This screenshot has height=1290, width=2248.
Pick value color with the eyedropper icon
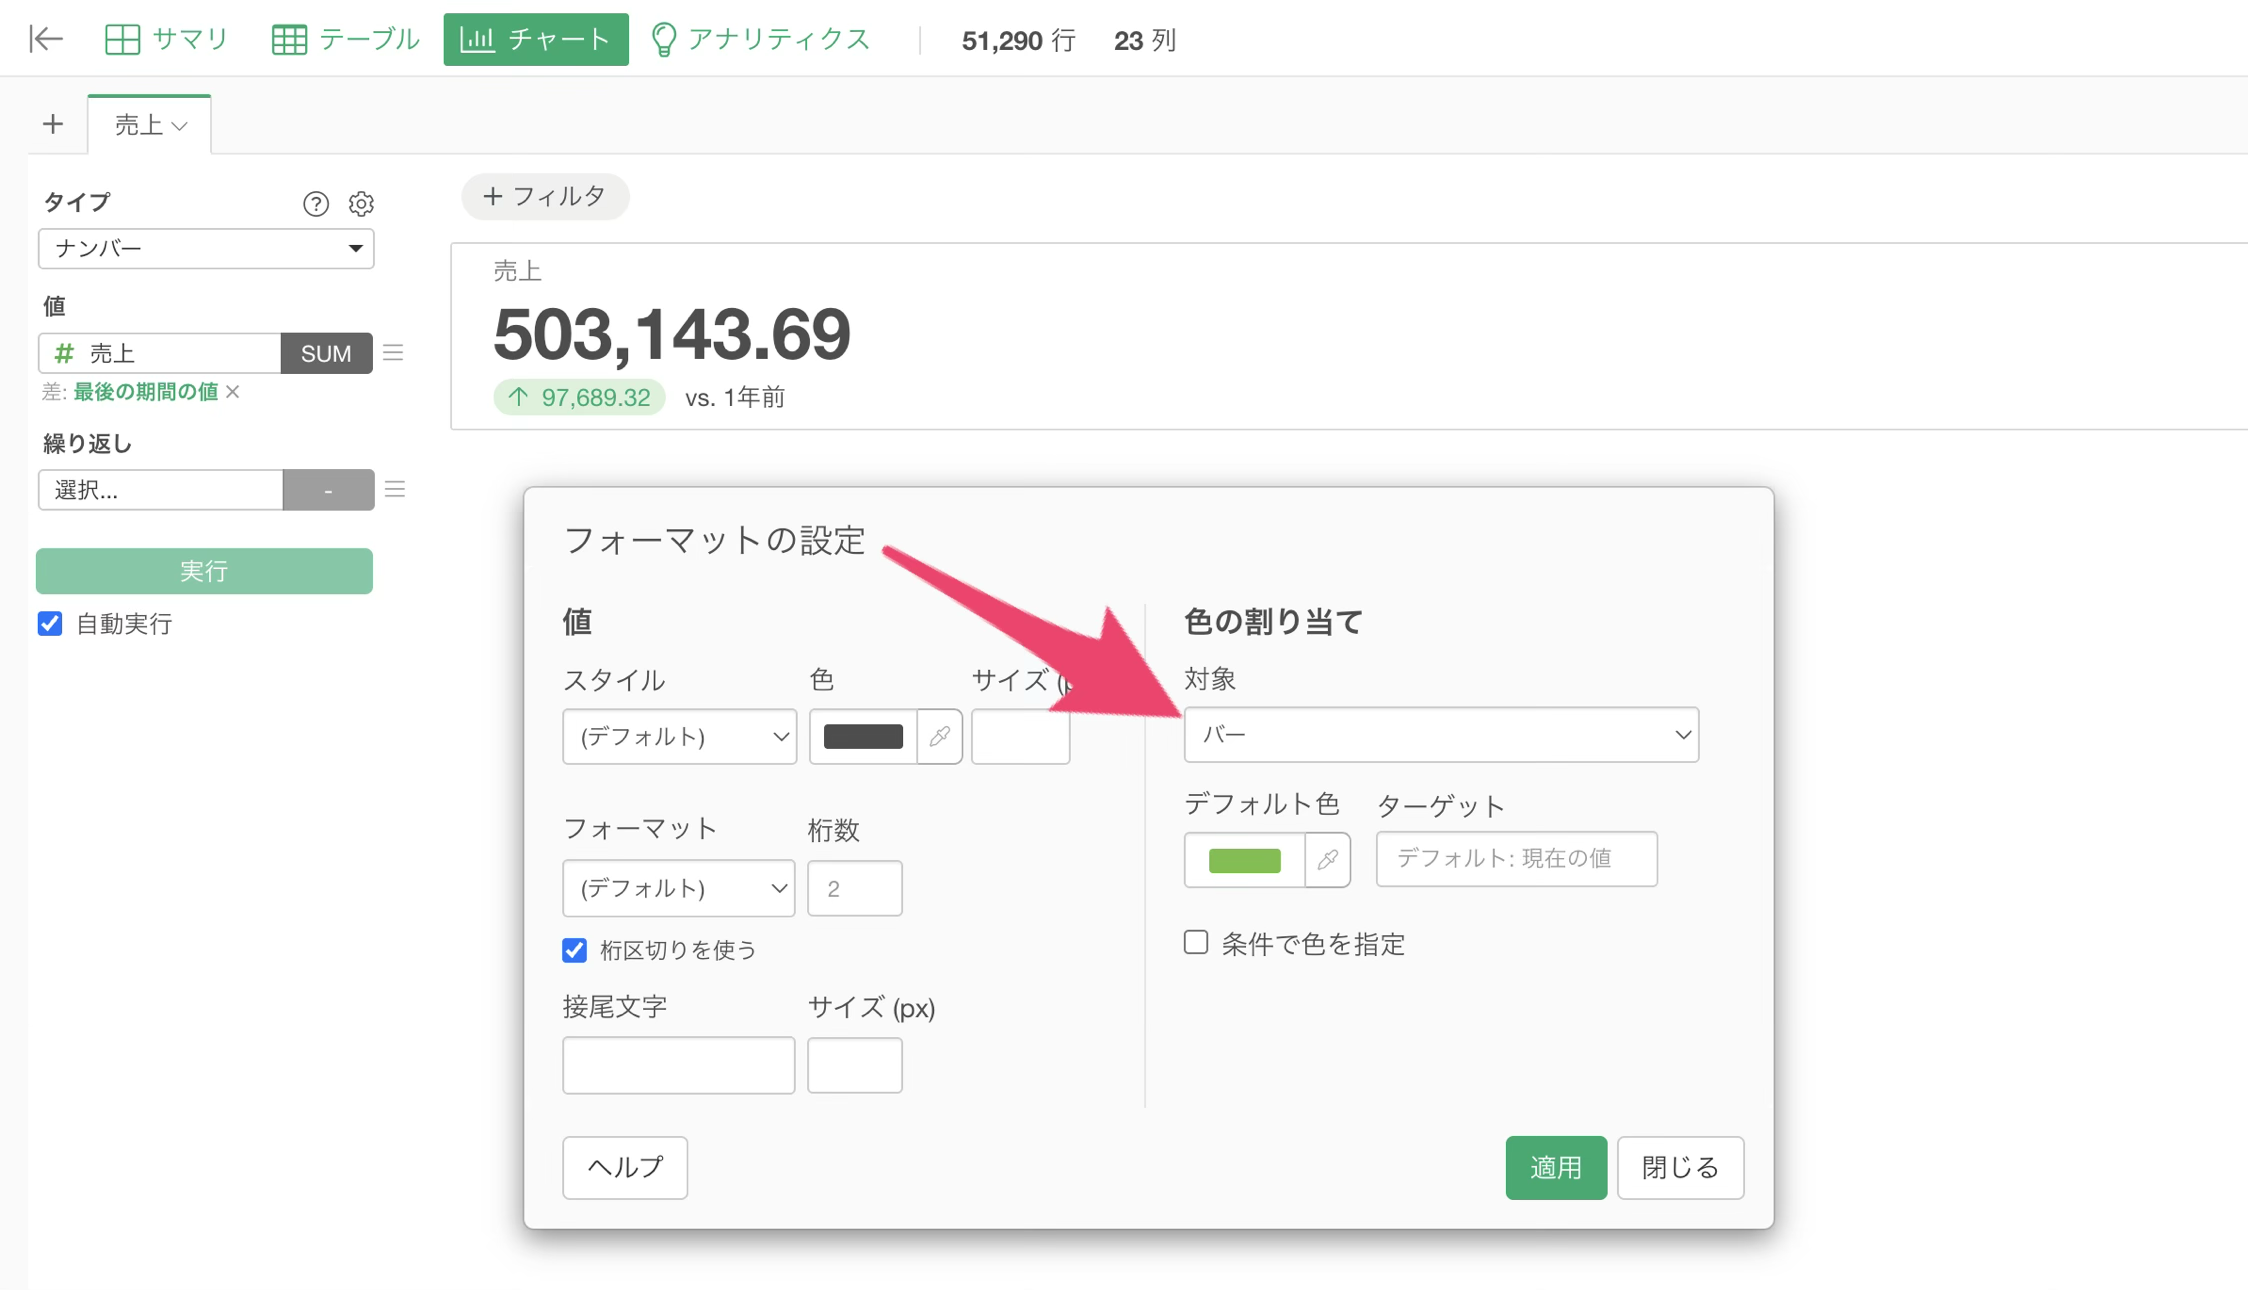(x=939, y=737)
